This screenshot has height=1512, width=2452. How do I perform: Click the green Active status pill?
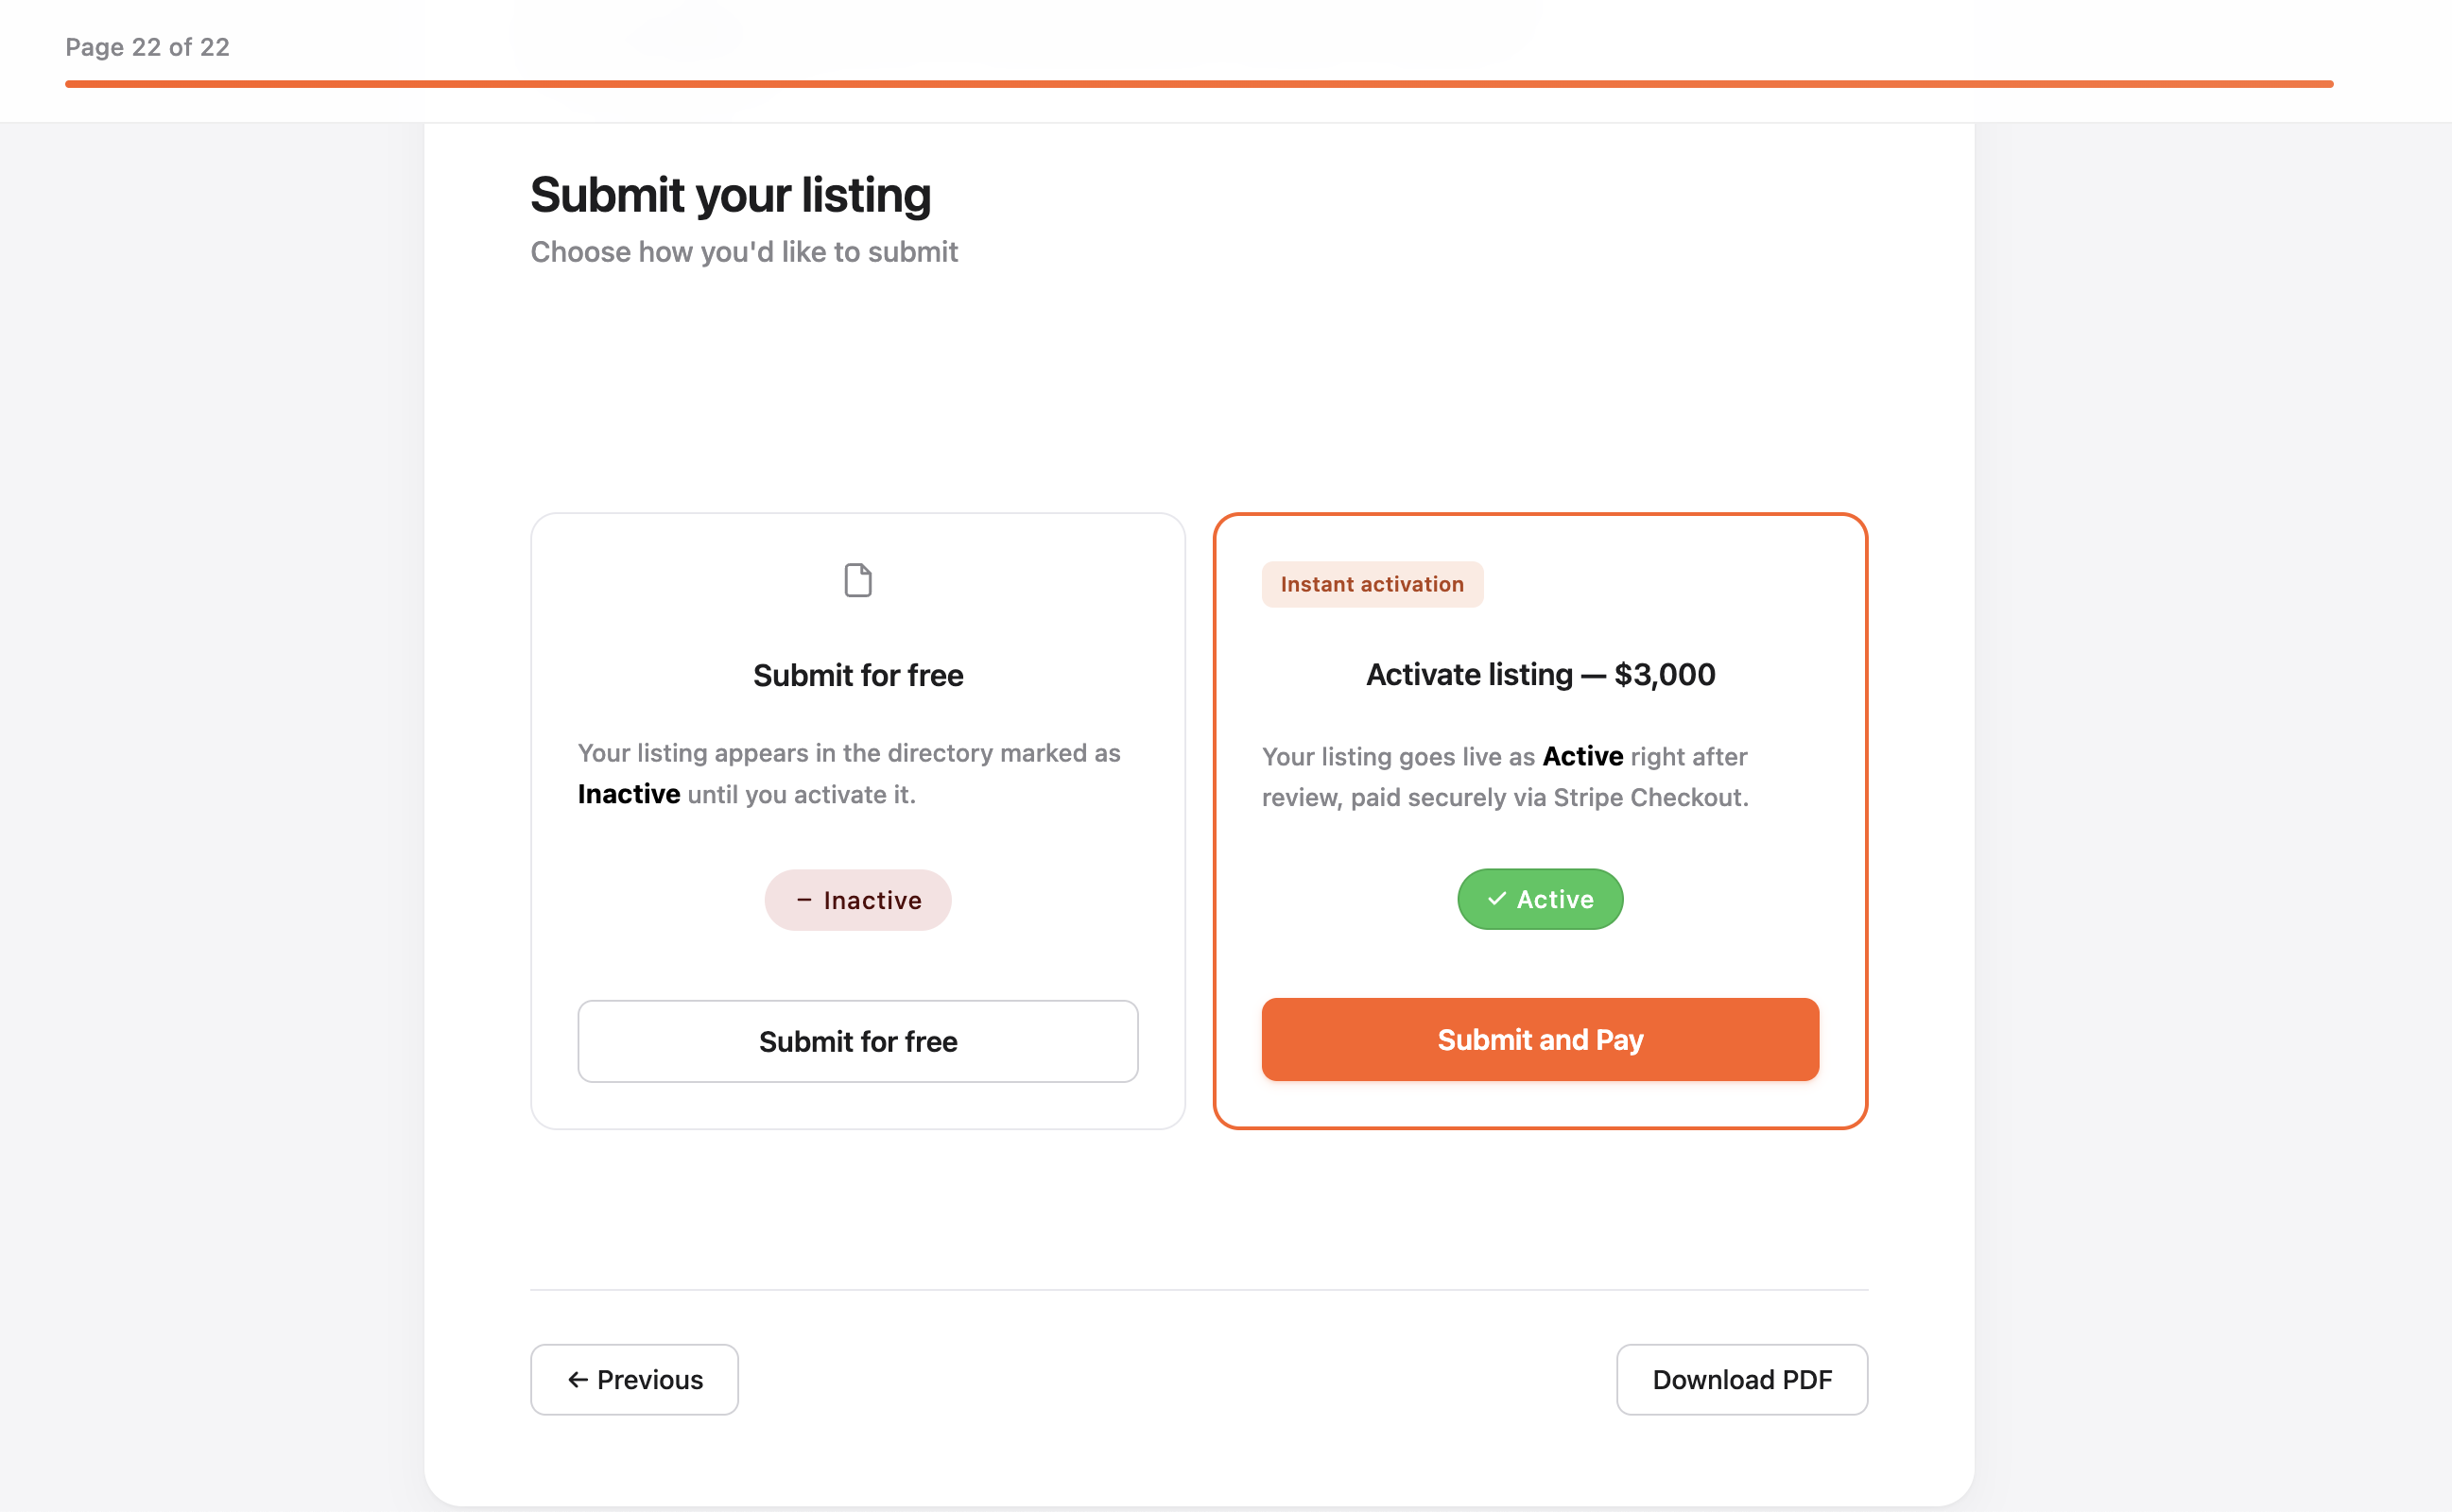point(1540,899)
